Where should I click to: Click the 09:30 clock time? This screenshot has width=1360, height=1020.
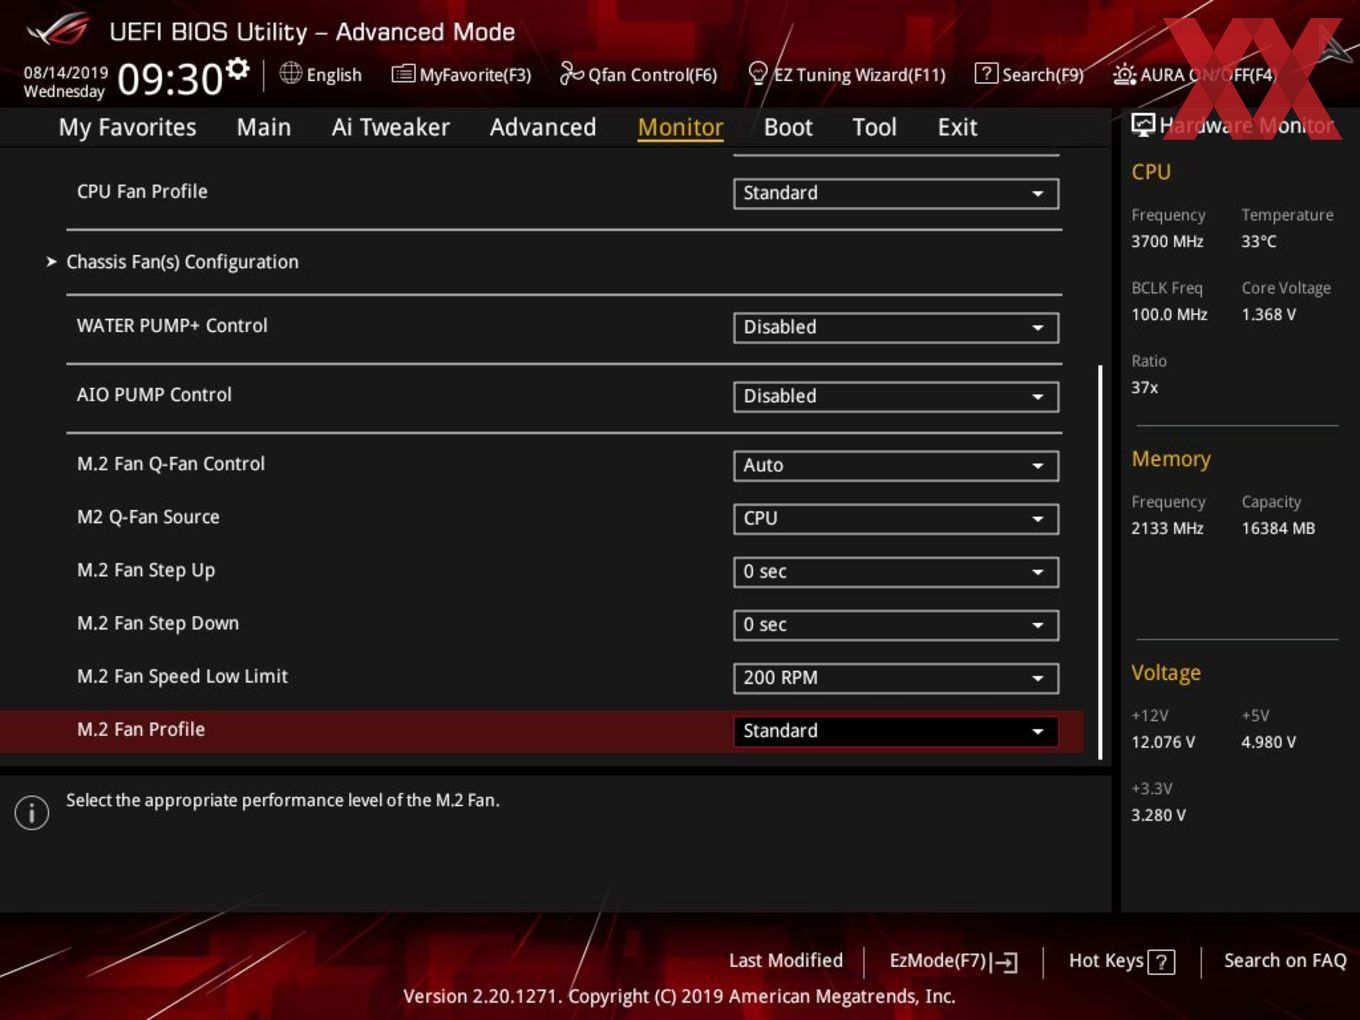tap(170, 79)
